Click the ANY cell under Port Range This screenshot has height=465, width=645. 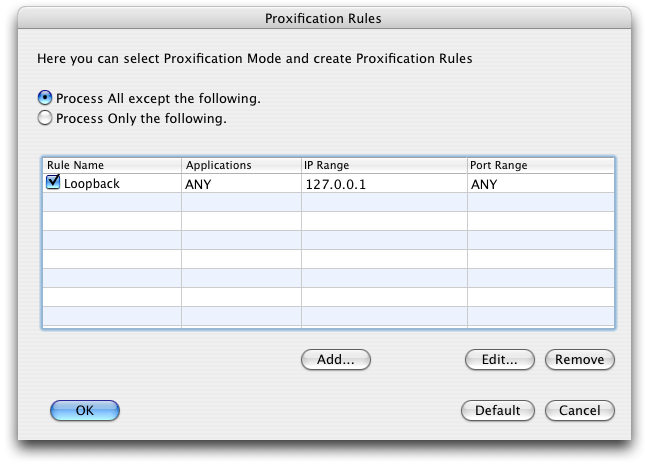(483, 184)
